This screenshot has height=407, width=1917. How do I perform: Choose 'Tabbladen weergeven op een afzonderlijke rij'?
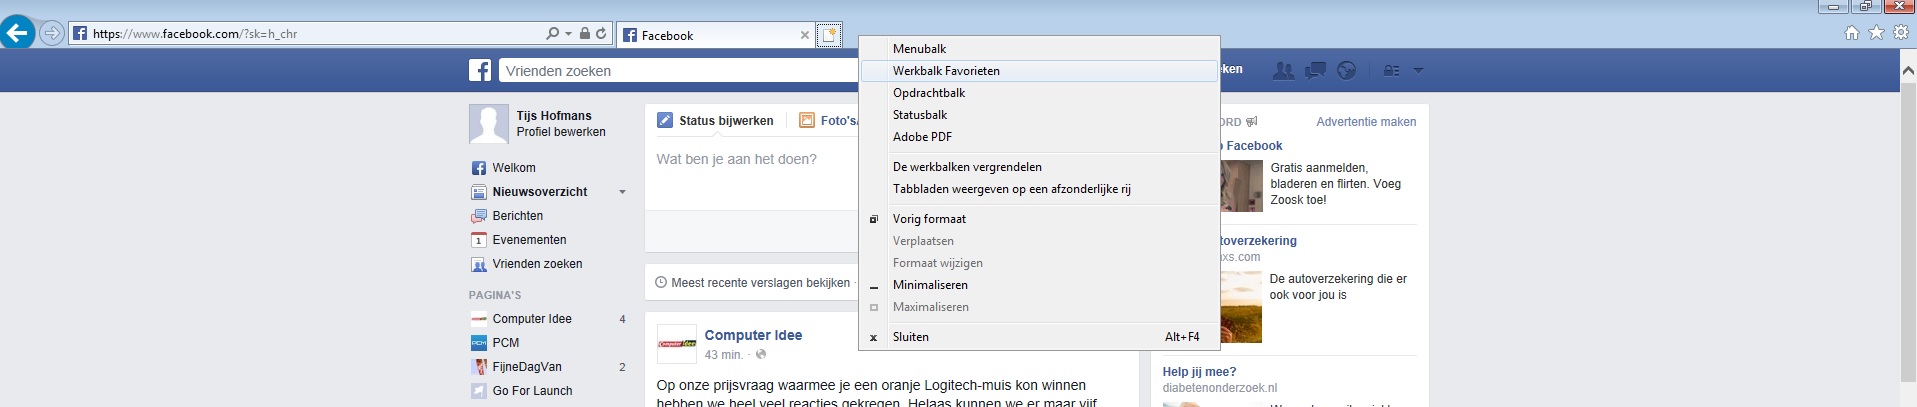(1039, 189)
